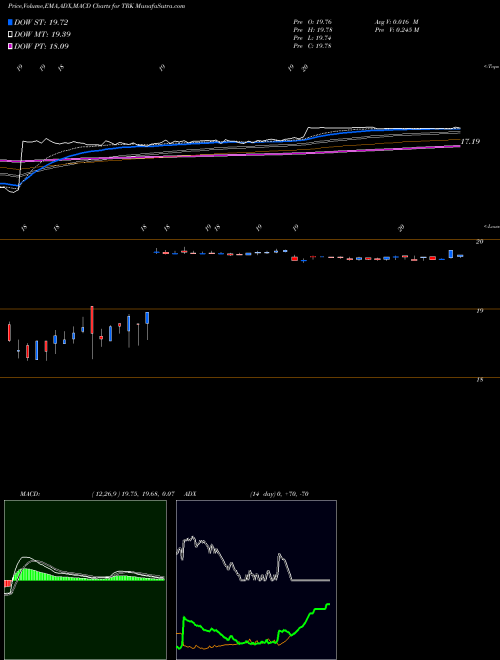Click the 17.19 price label on EMA chart
The image size is (500, 660).
470,142
